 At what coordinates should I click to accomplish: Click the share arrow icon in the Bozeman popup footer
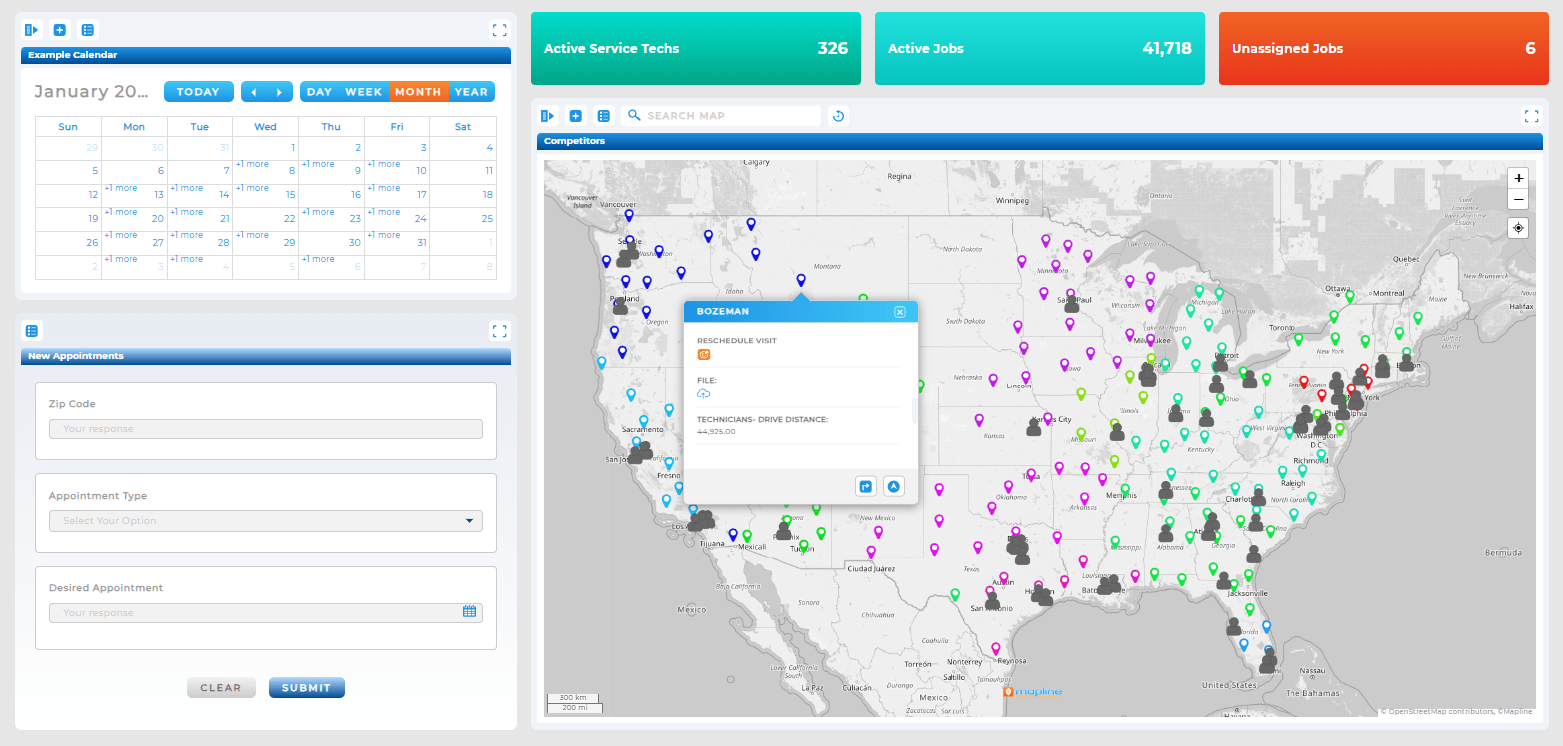coord(865,486)
